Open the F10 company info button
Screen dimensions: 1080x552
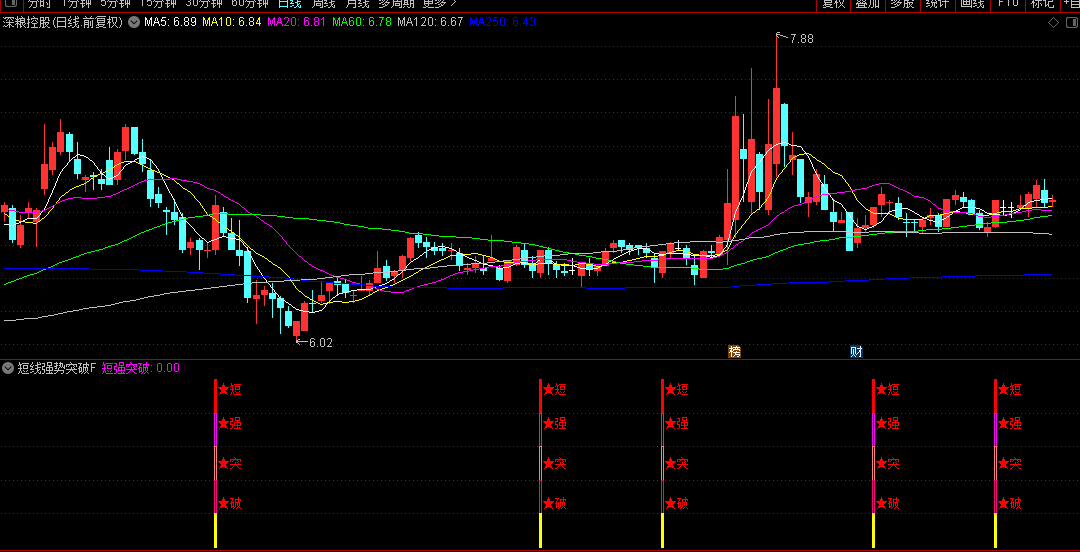[1008, 4]
